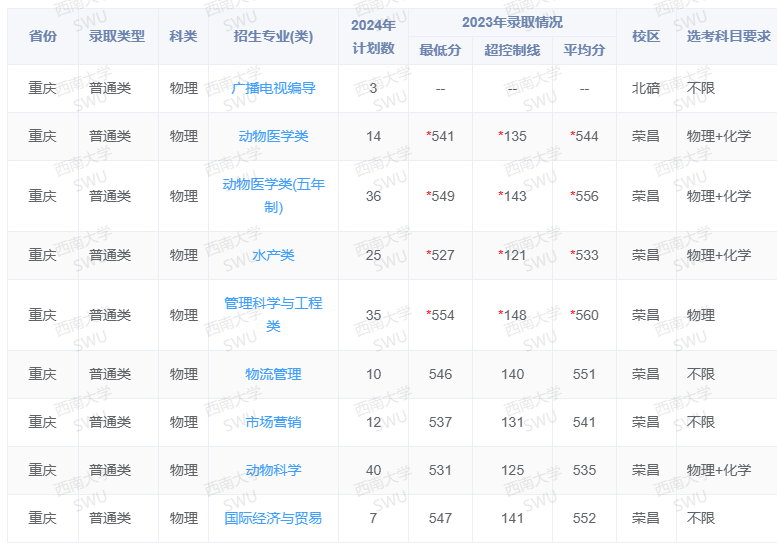The width and height of the screenshot is (777, 543).
Task: Open the 管理科学与工程类 major link
Action: coord(273,315)
